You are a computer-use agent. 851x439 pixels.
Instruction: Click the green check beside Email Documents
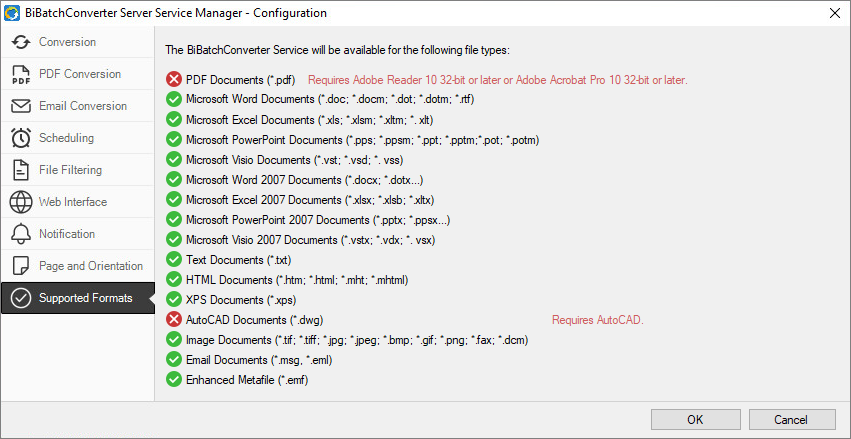[x=174, y=360]
